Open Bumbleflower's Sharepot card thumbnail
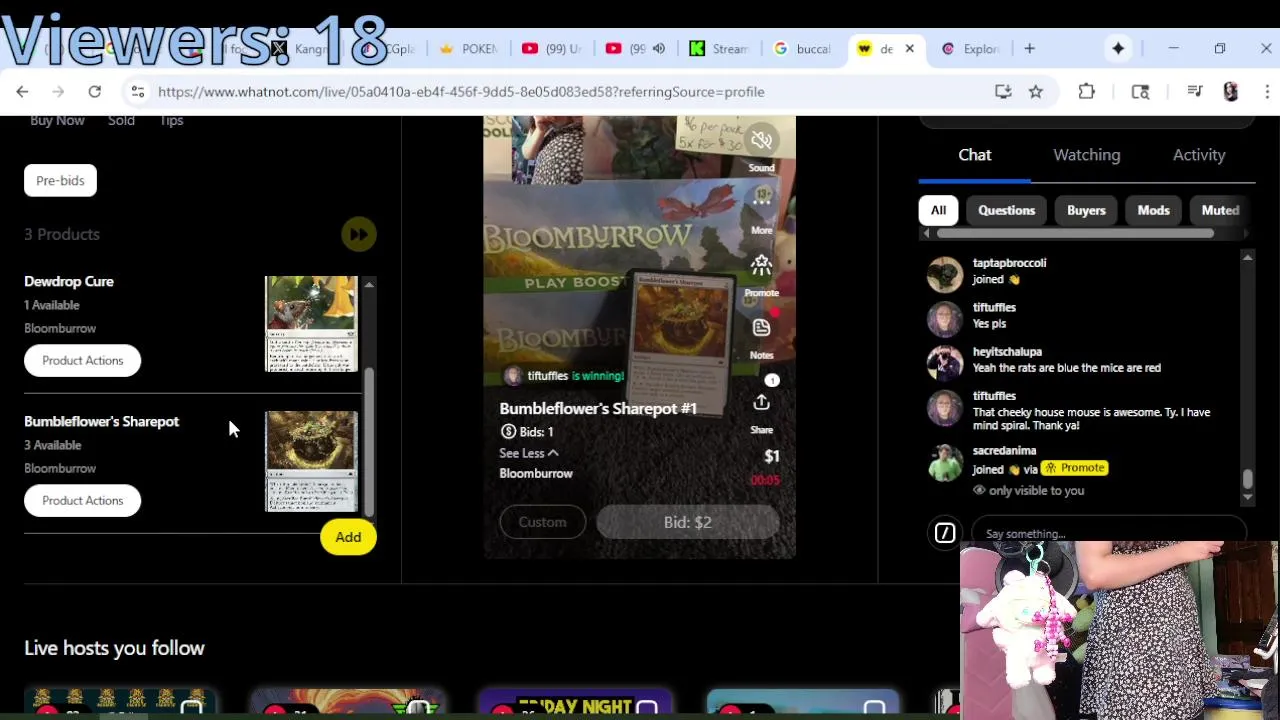 311,462
